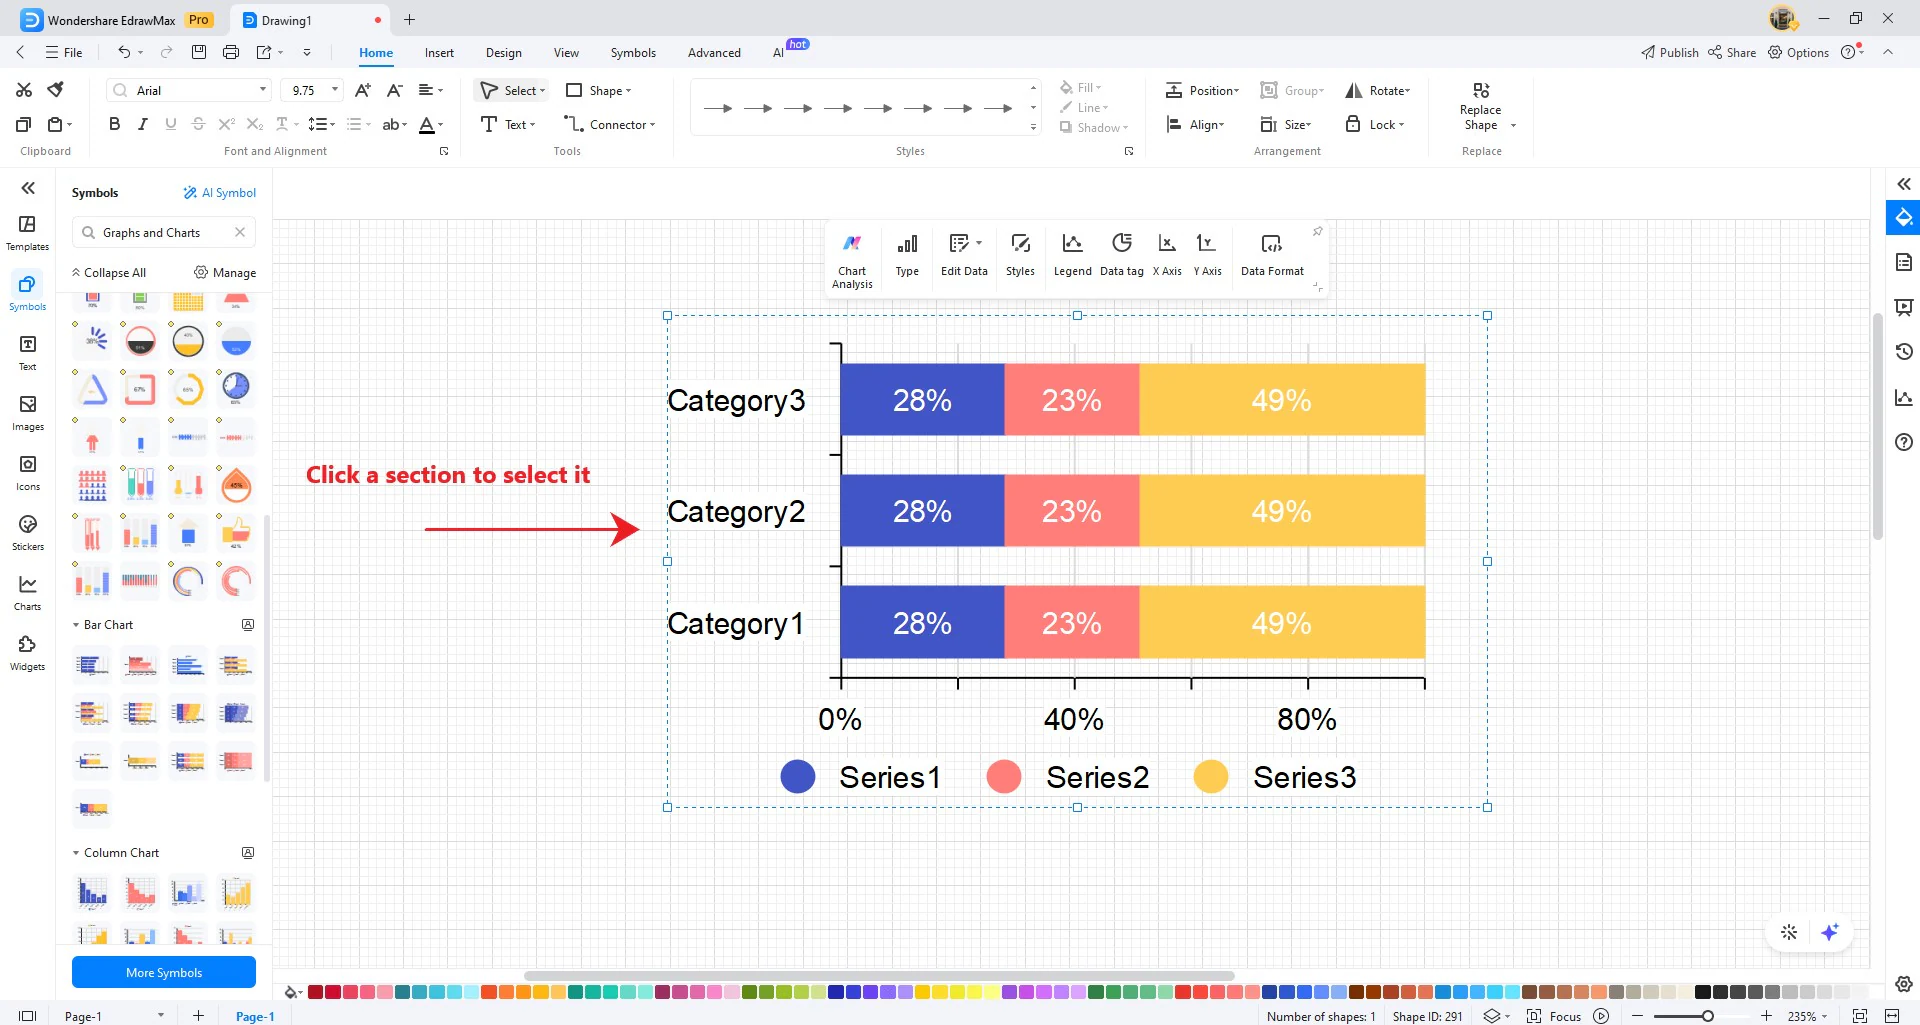Open the Design ribbon tab
The height and width of the screenshot is (1025, 1920).
(x=503, y=53)
